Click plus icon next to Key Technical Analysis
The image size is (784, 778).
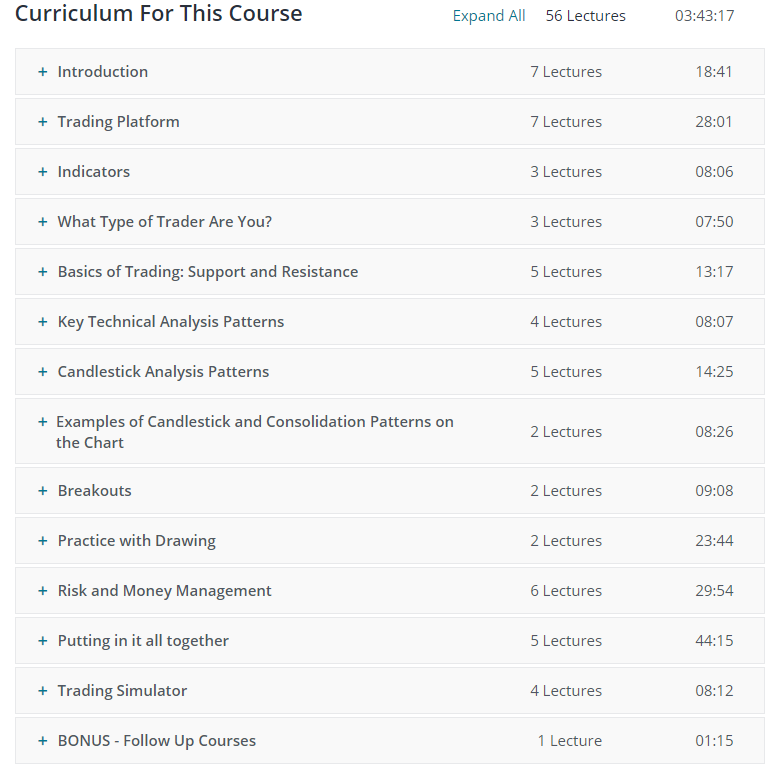43,322
